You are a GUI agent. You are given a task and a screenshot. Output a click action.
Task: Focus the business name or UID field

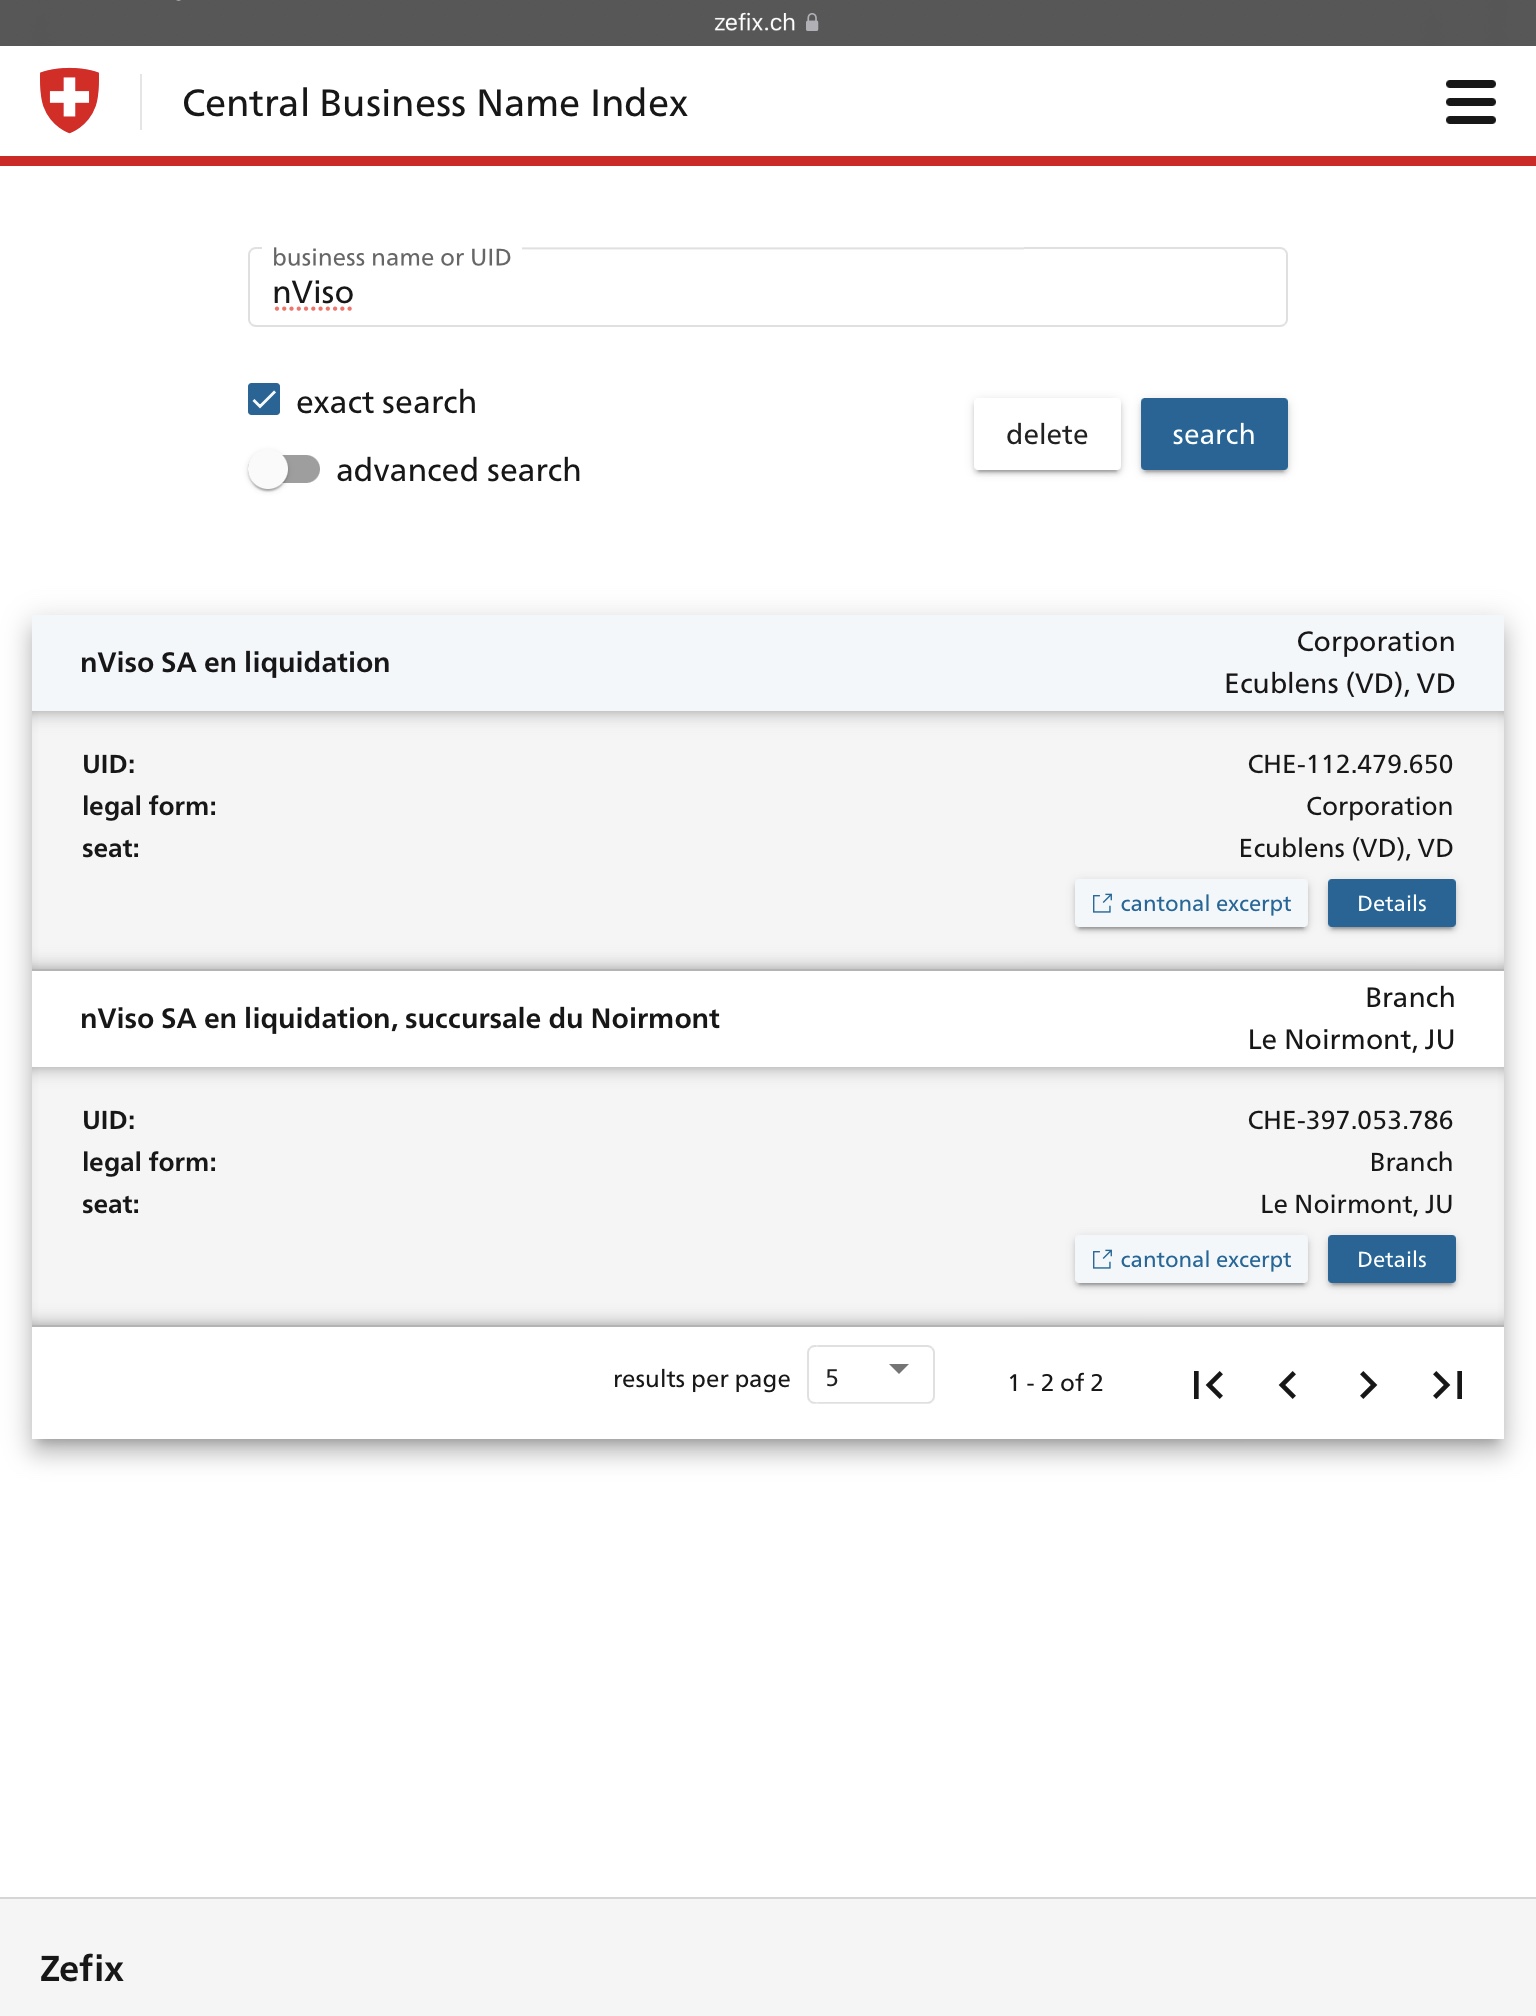[767, 293]
